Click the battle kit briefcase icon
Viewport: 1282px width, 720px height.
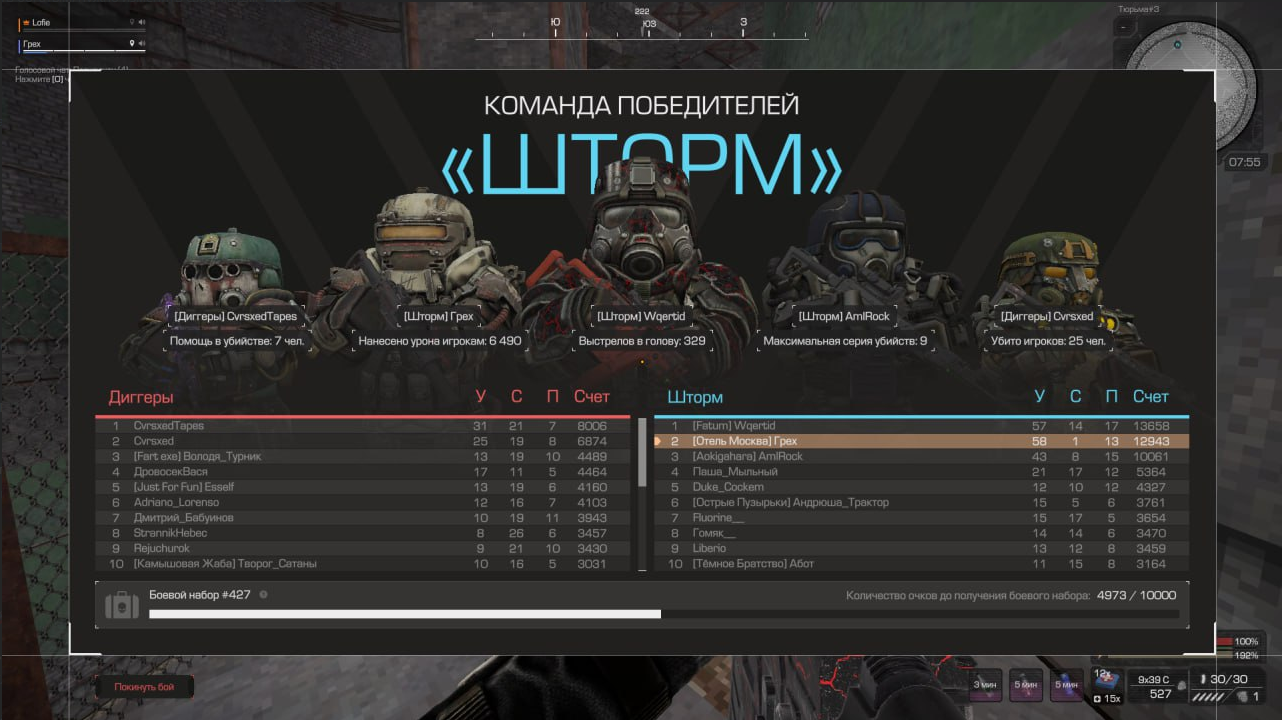click(x=122, y=605)
